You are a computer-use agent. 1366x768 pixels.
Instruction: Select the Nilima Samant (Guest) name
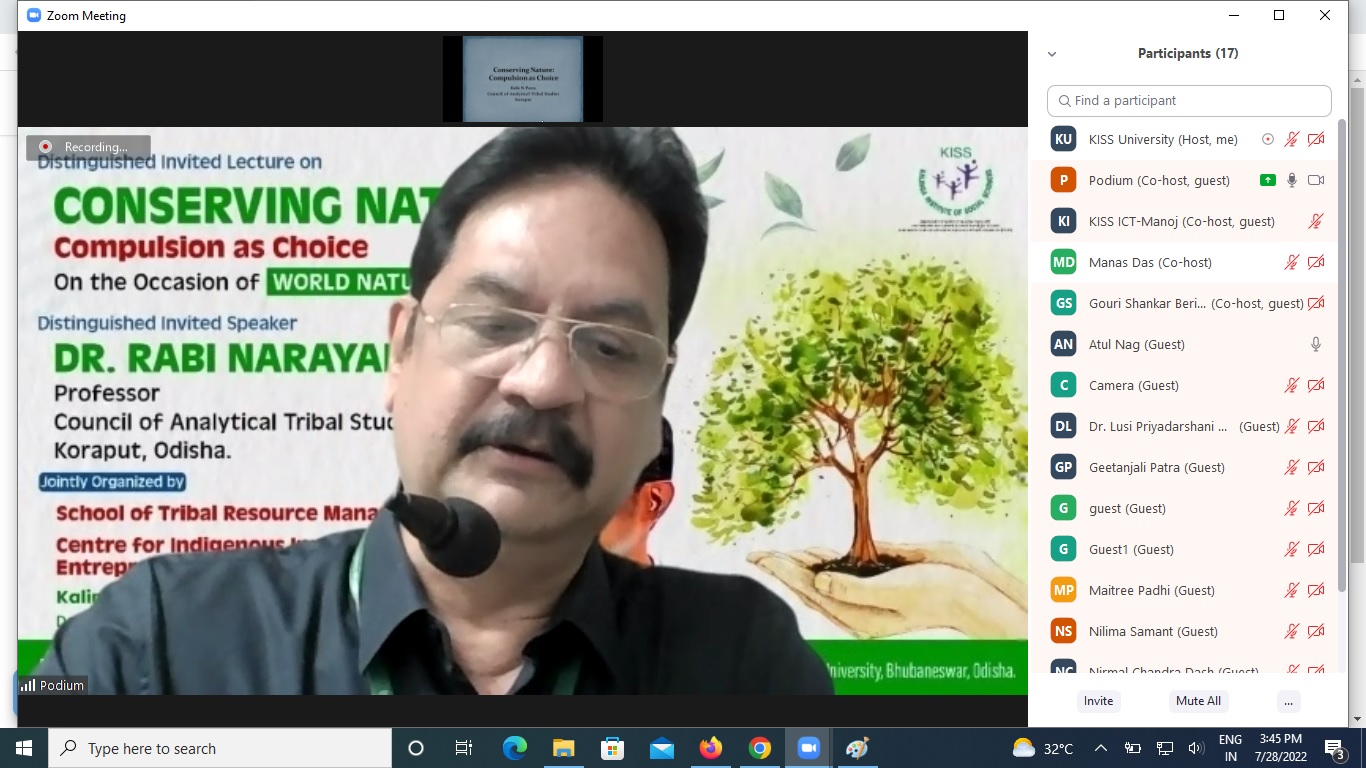point(1153,631)
